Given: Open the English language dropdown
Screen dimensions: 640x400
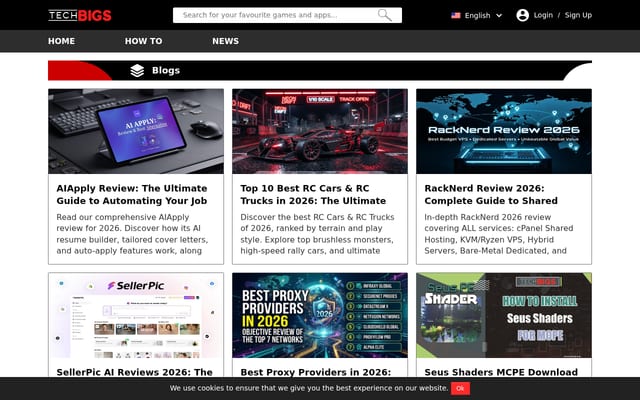Looking at the screenshot, I should (x=477, y=16).
